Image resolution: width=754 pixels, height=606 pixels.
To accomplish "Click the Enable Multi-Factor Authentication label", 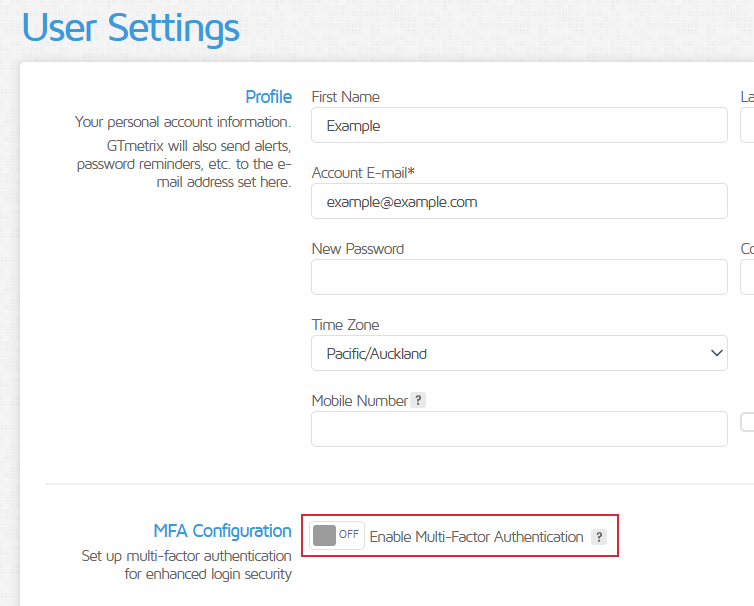I will [476, 537].
